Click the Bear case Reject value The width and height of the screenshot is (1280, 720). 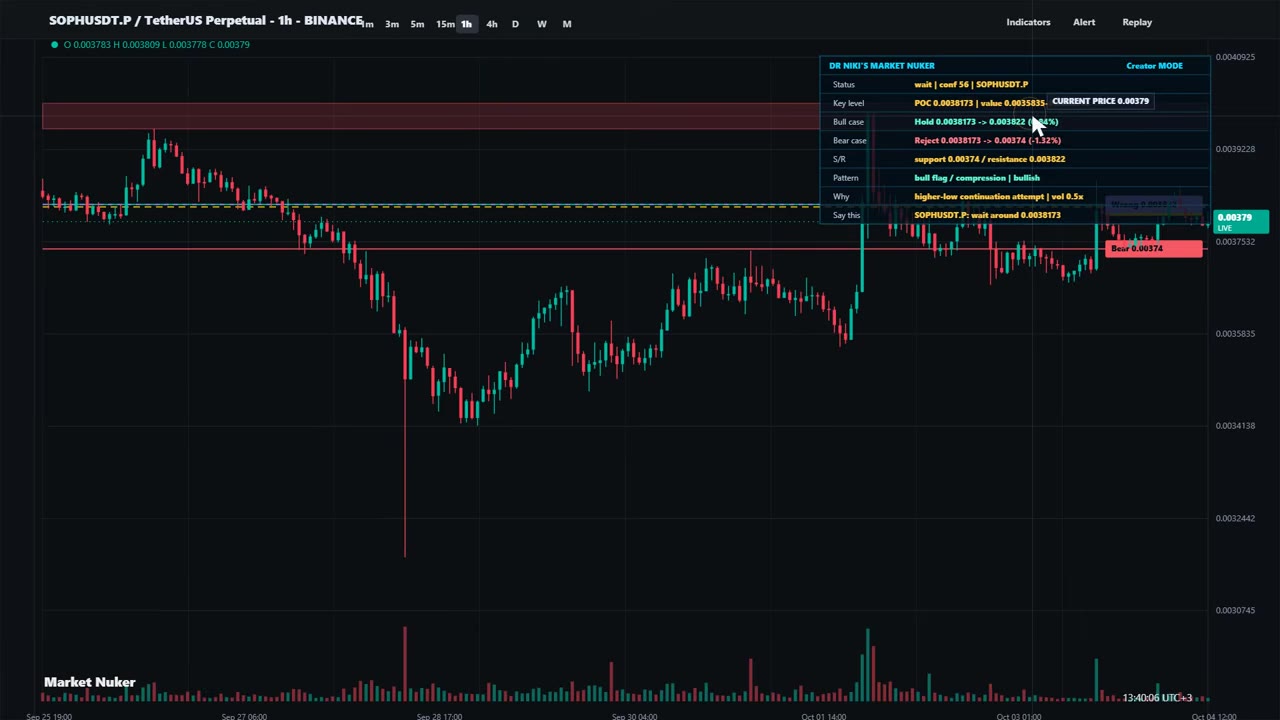tap(987, 141)
